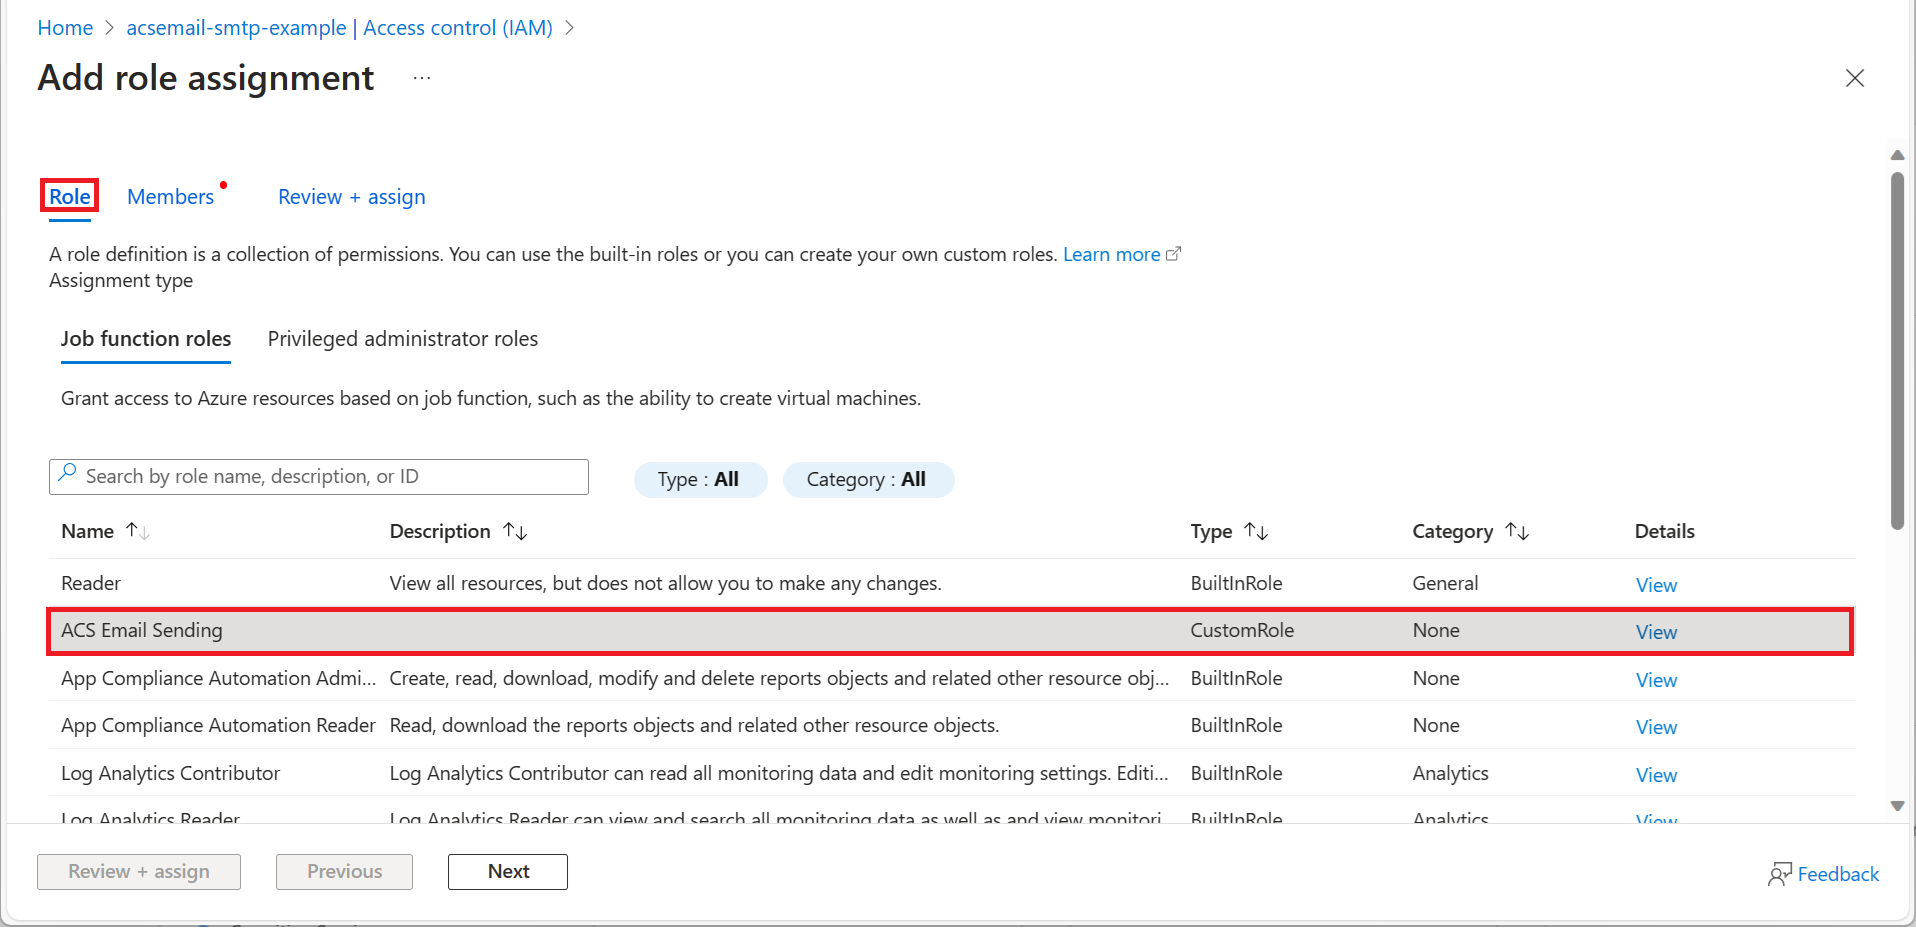Click the search magnifier icon in role search
This screenshot has height=928, width=1916.
click(x=67, y=473)
